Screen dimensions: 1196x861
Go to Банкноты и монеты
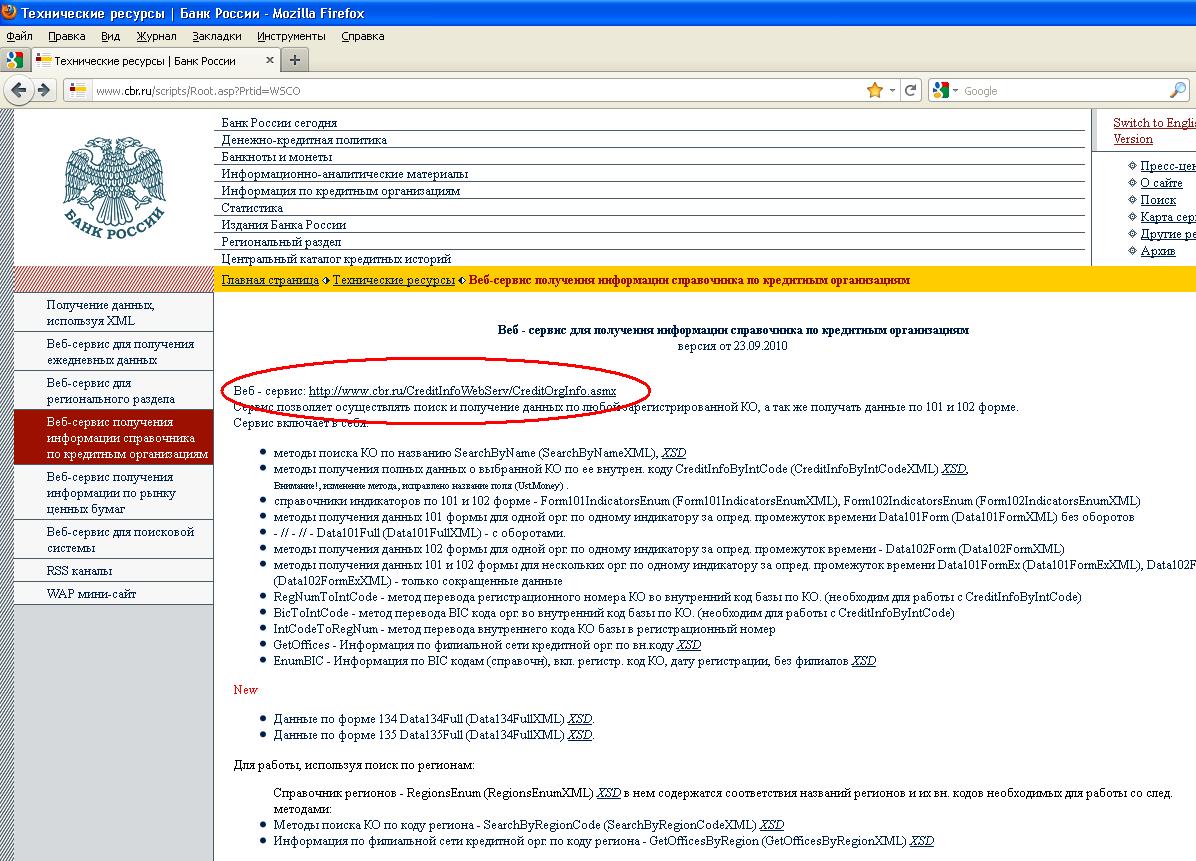click(x=277, y=156)
